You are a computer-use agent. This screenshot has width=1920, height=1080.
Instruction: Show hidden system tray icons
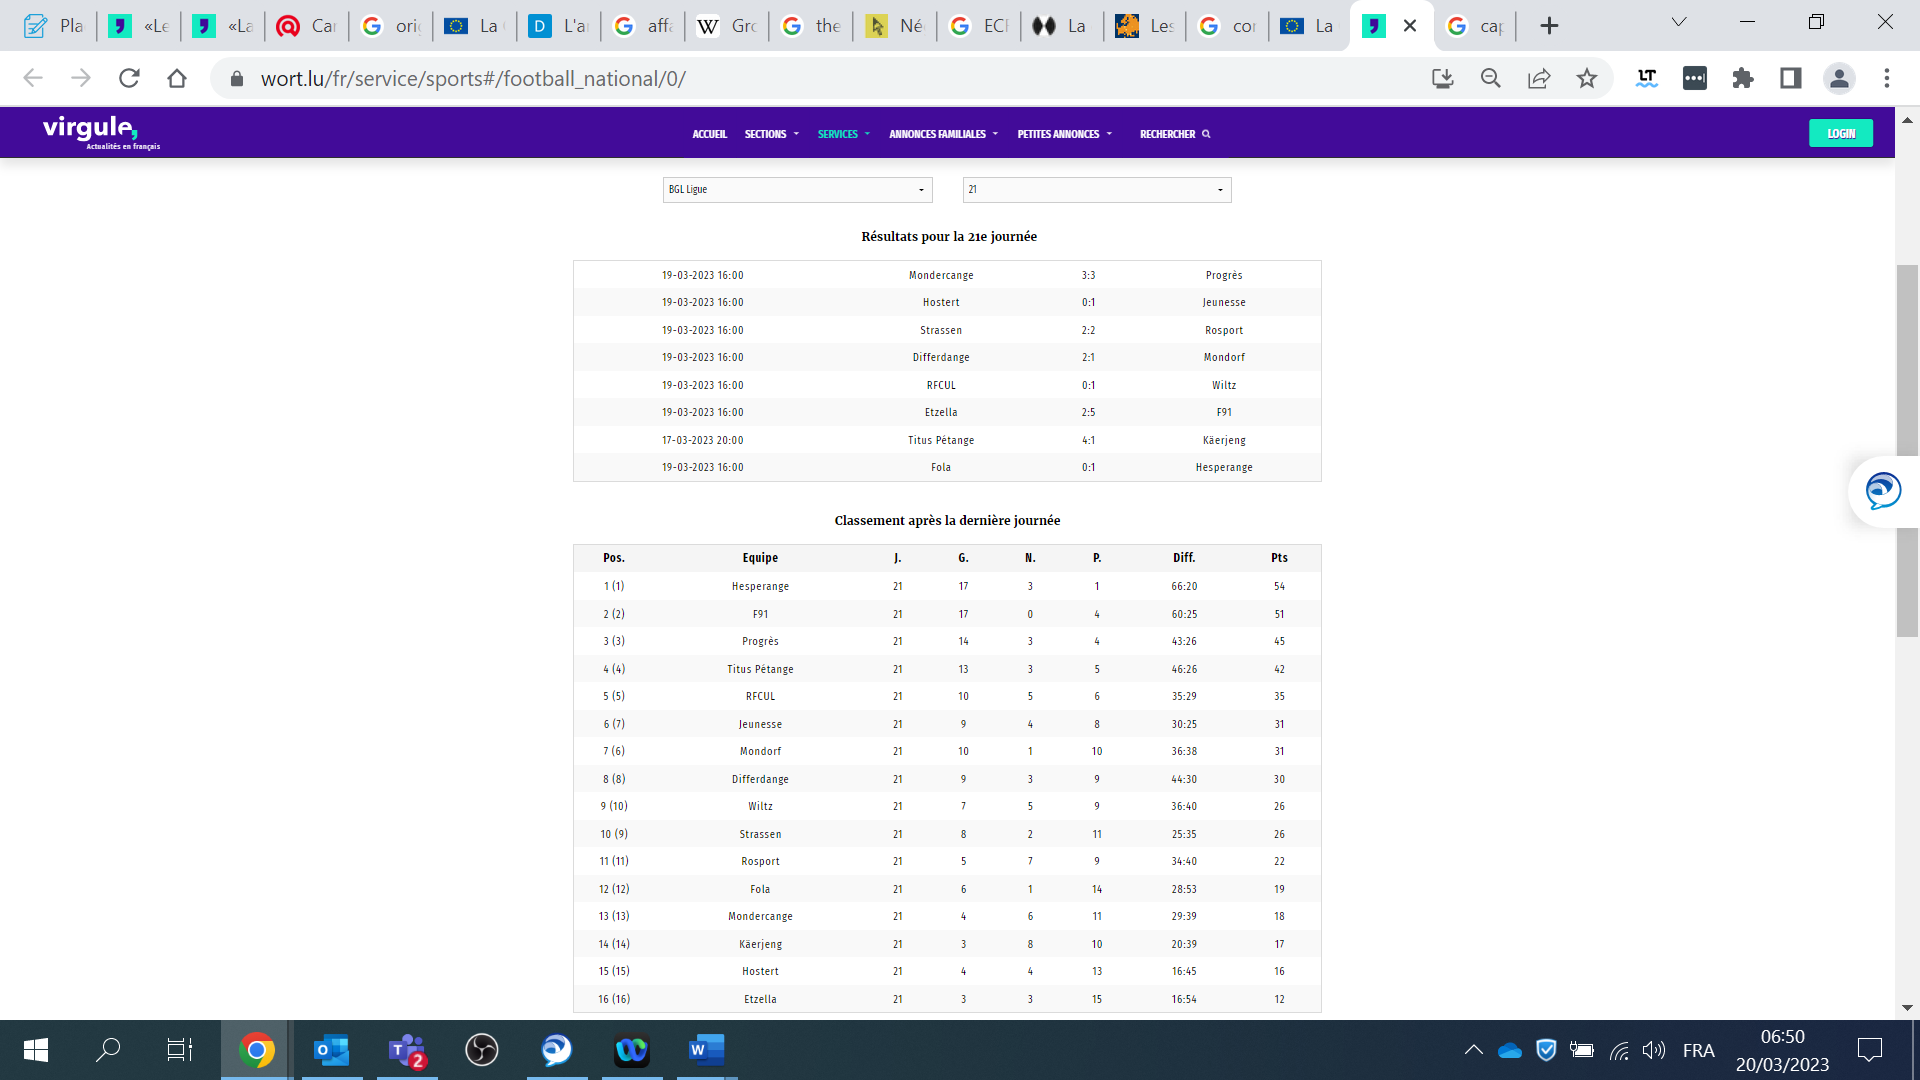(x=1474, y=1050)
